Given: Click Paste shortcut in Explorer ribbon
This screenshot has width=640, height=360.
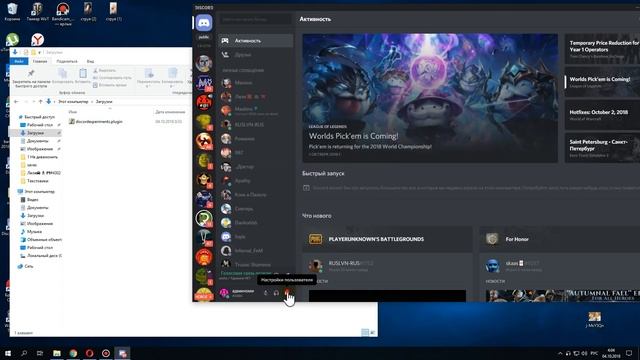Looking at the screenshot, I should 109,85.
